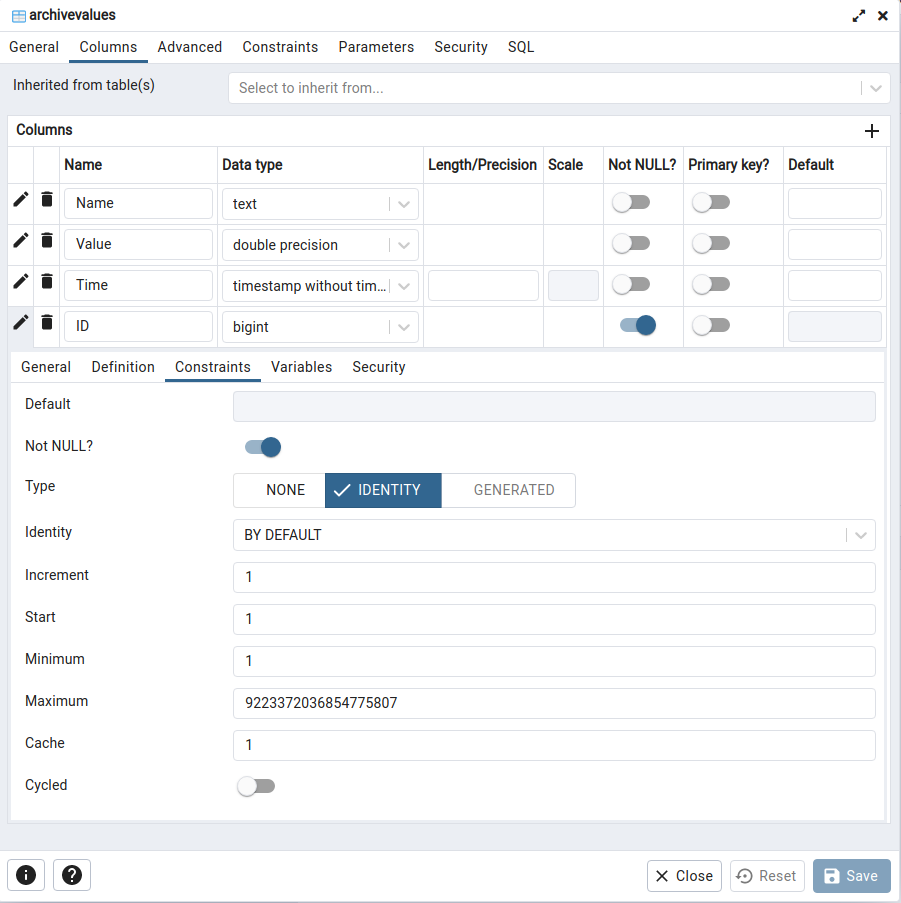Click the Increment input field

553,577
